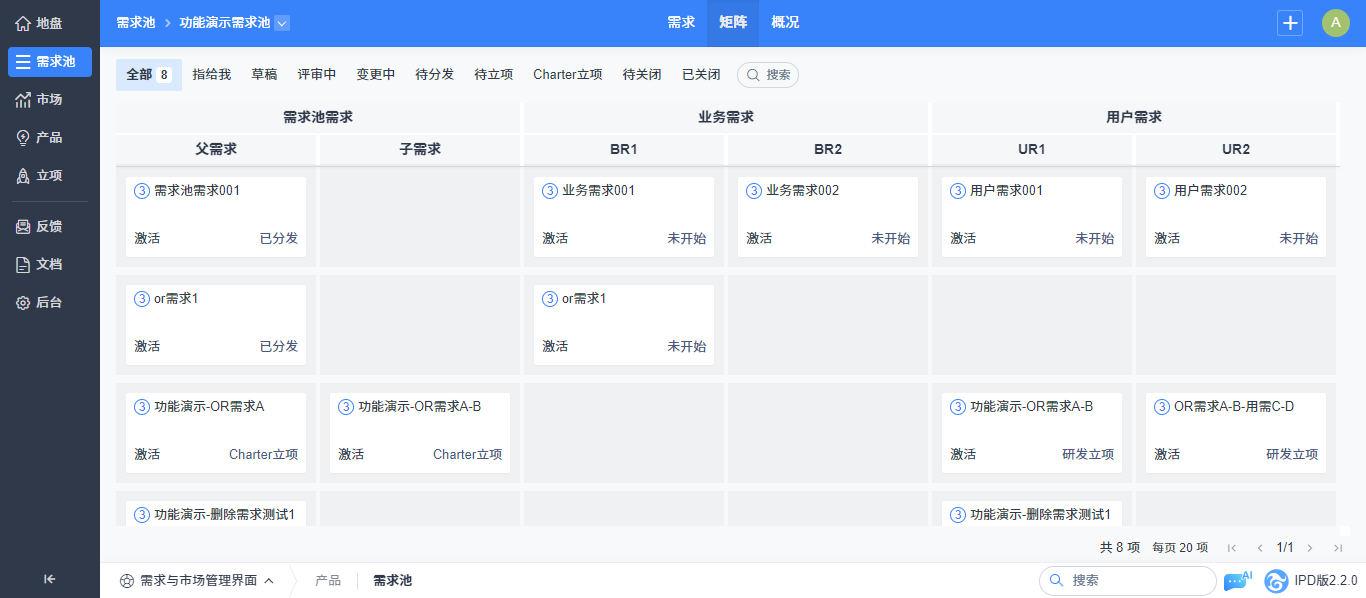Click the bottom 搜索 input field
Viewport: 1366px width, 598px height.
point(1128,580)
